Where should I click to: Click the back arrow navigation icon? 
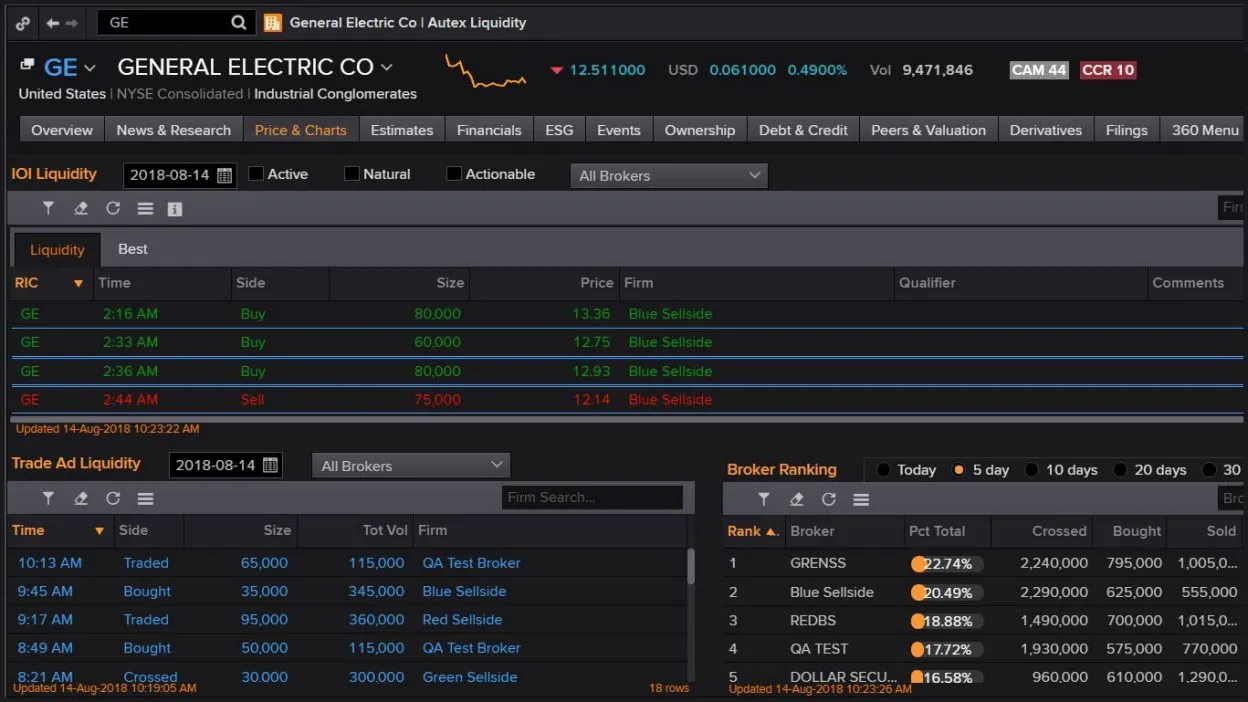point(53,22)
